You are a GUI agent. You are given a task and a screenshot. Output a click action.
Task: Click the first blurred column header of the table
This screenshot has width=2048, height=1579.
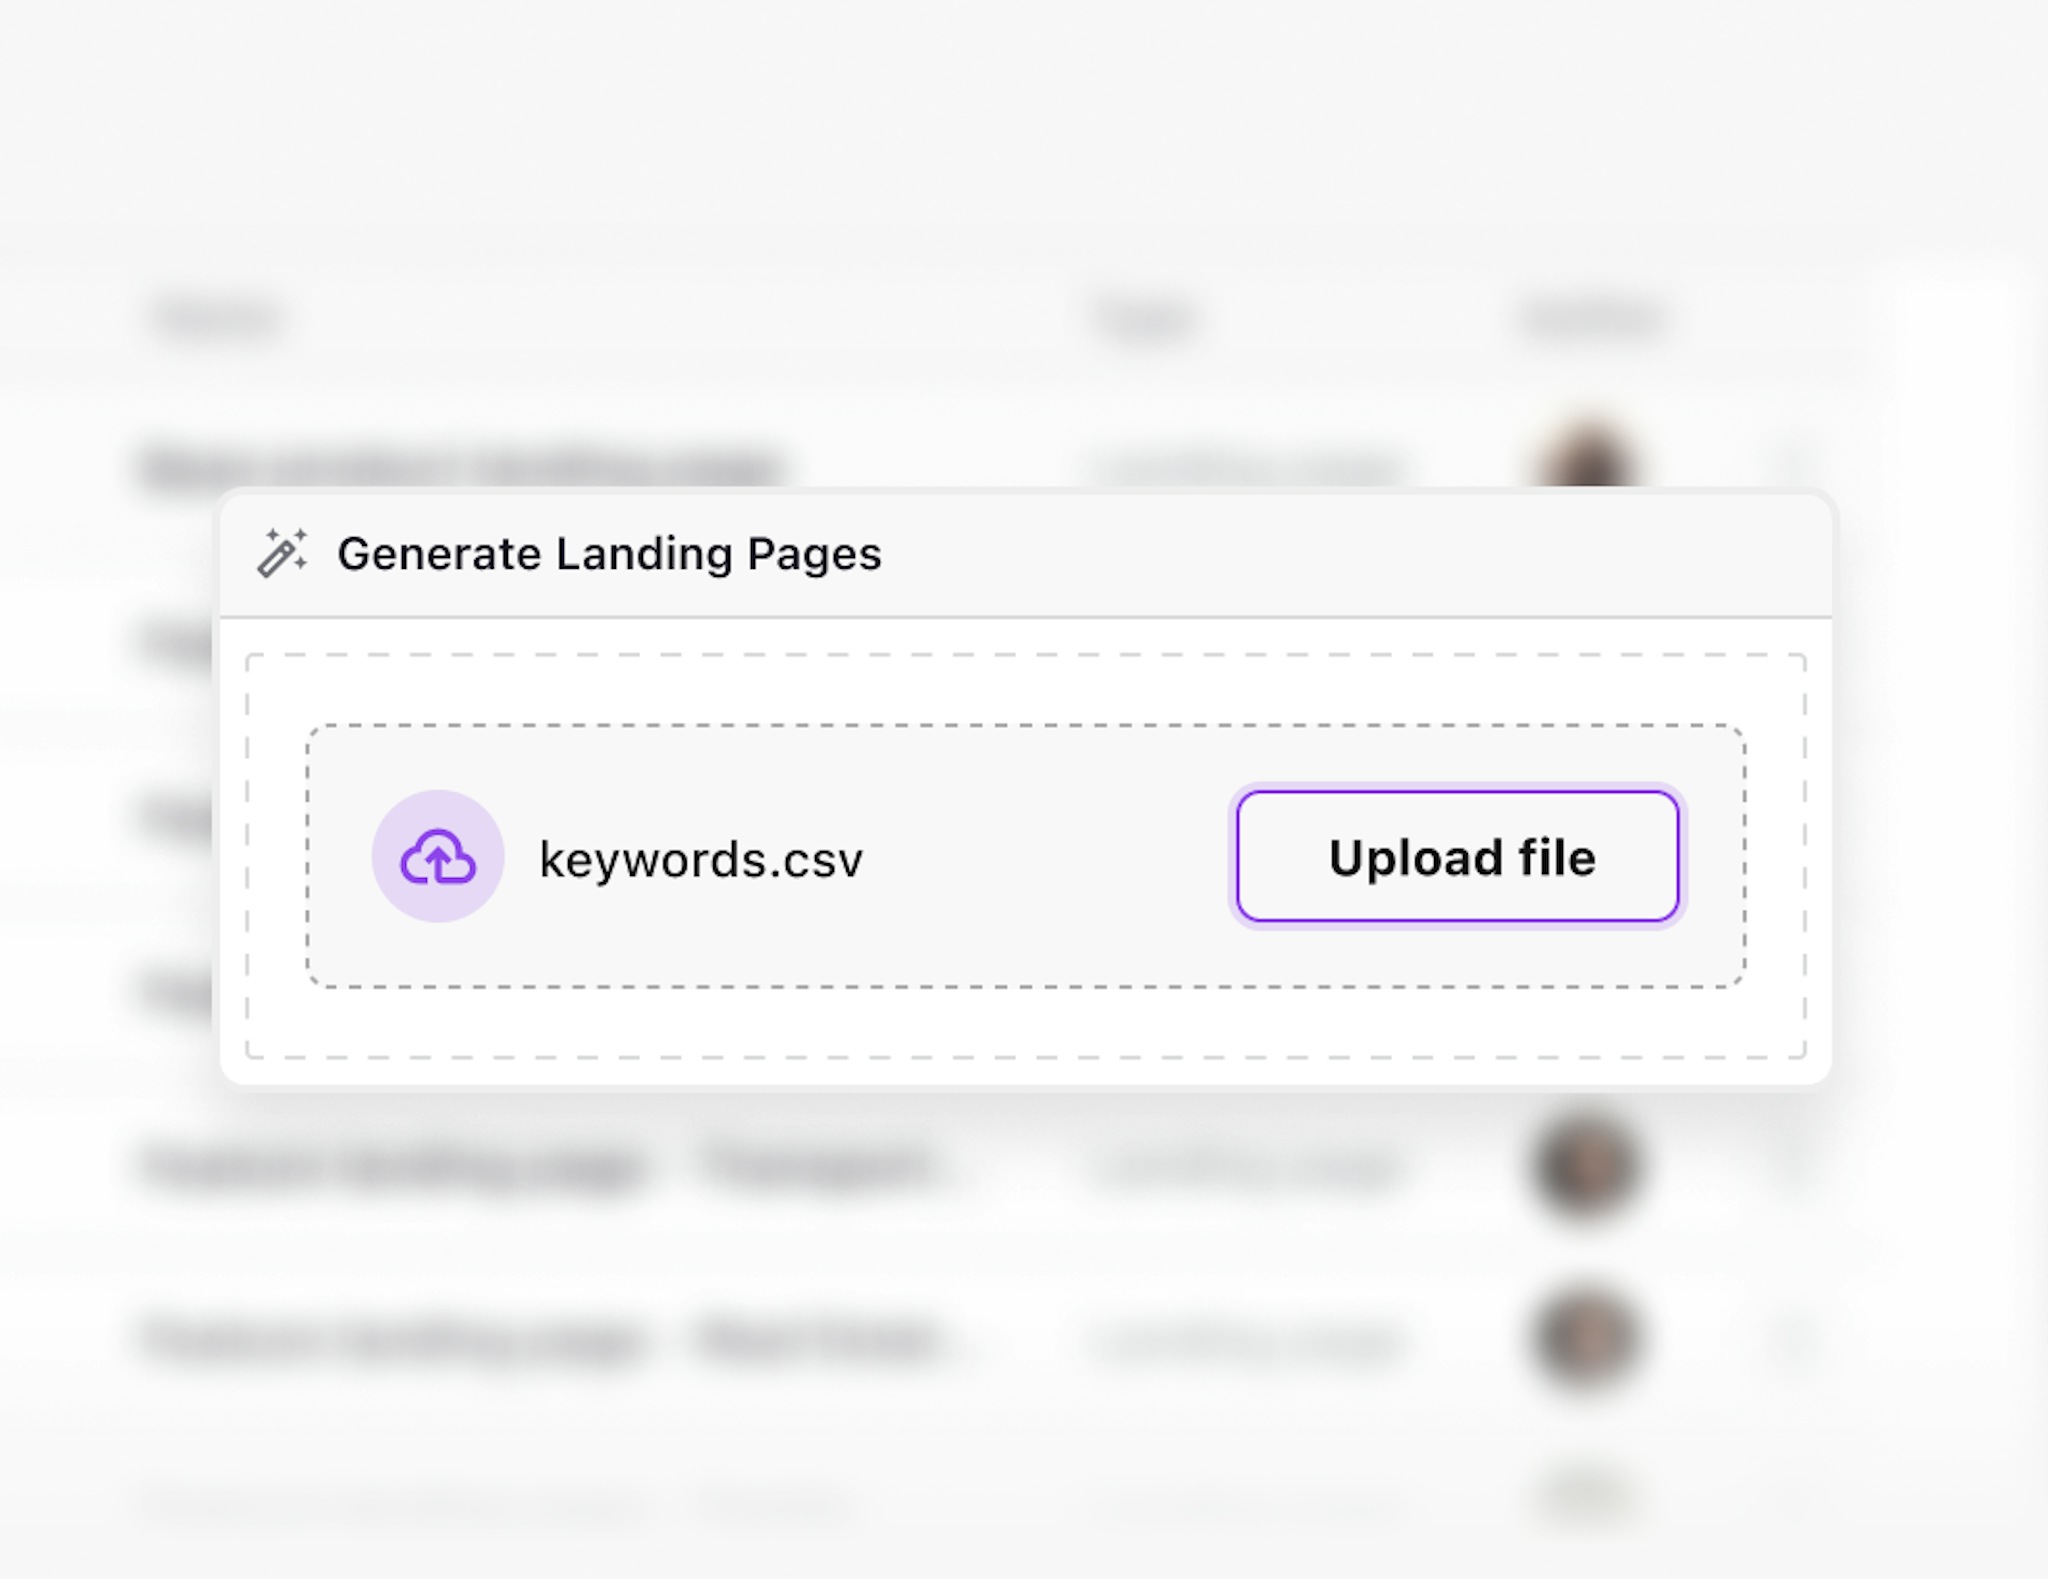pos(216,319)
